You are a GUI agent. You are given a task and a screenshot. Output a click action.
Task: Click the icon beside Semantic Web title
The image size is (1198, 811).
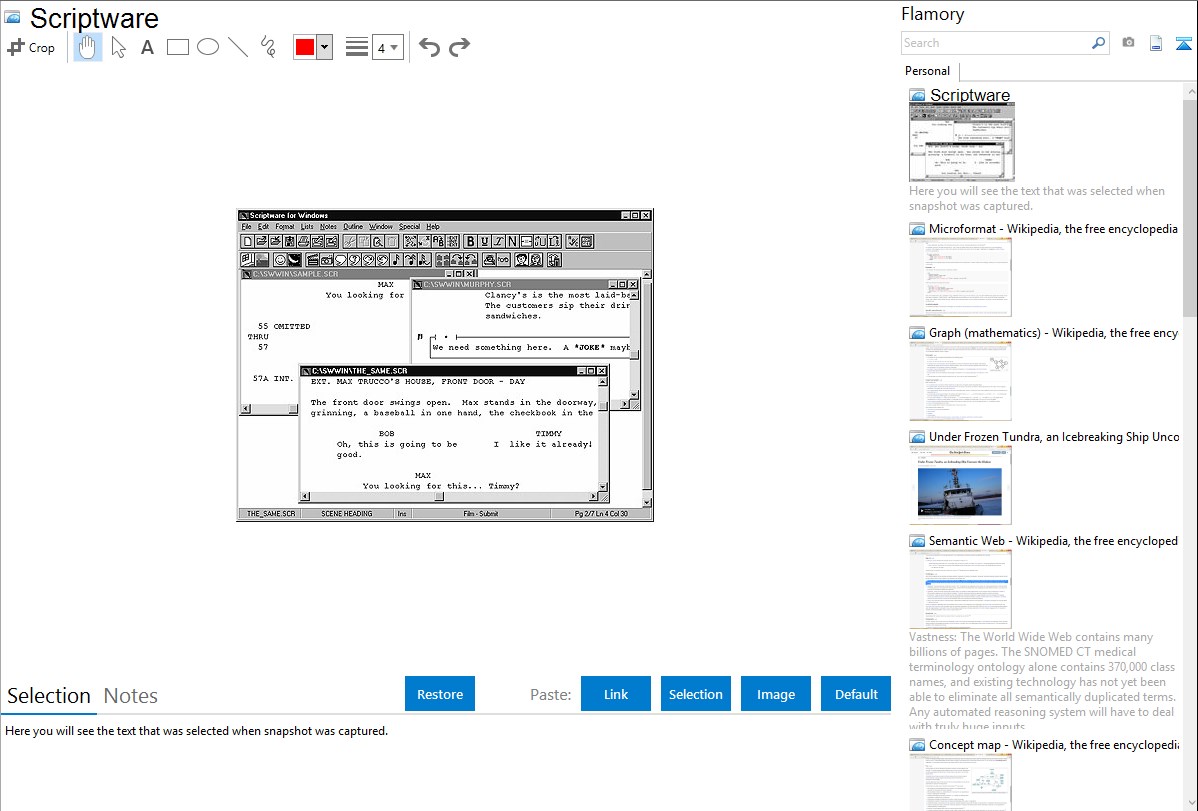tap(918, 541)
